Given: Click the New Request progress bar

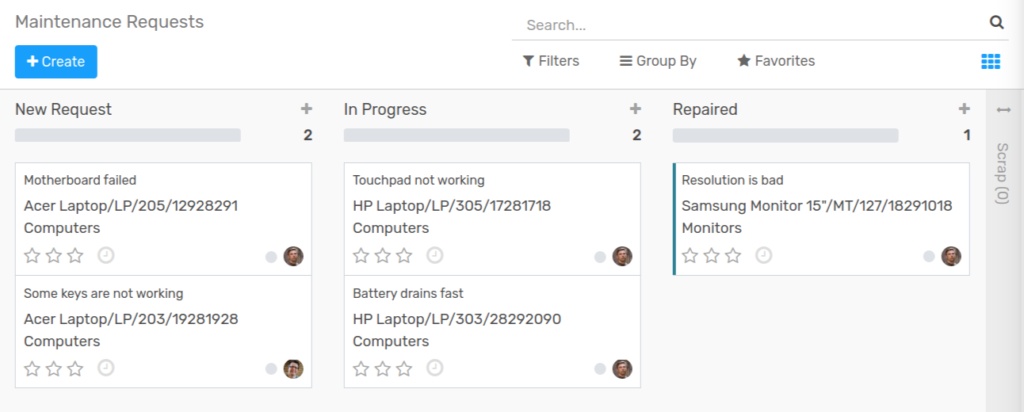Looking at the screenshot, I should pos(128,135).
